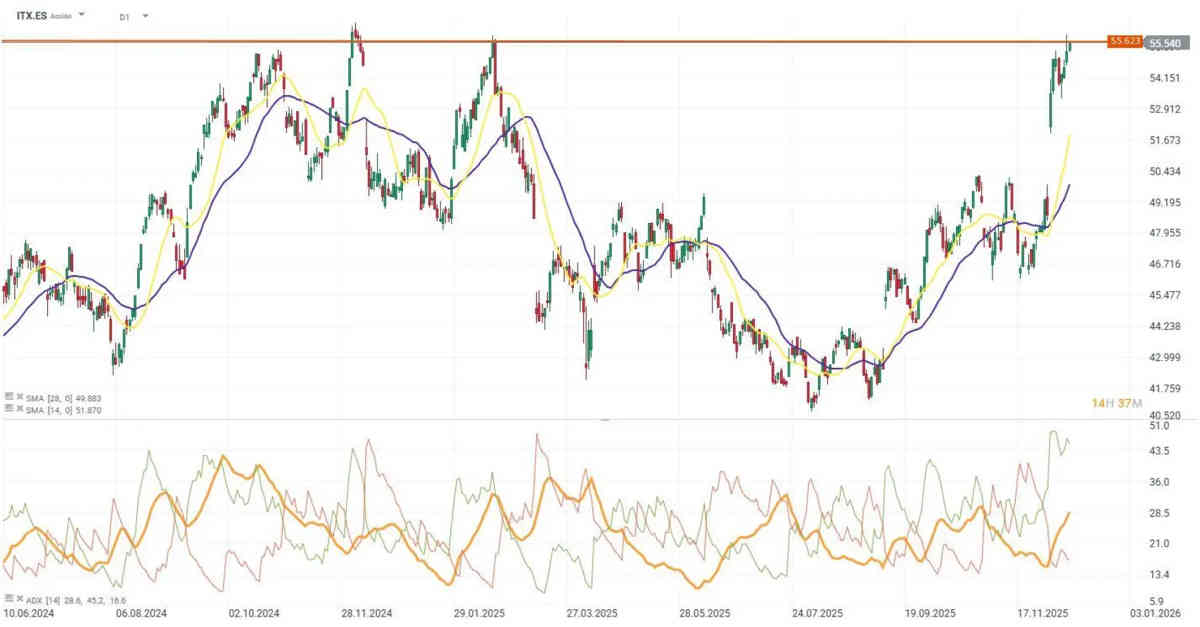Click the 55.540 price axis label

pos(1167,44)
